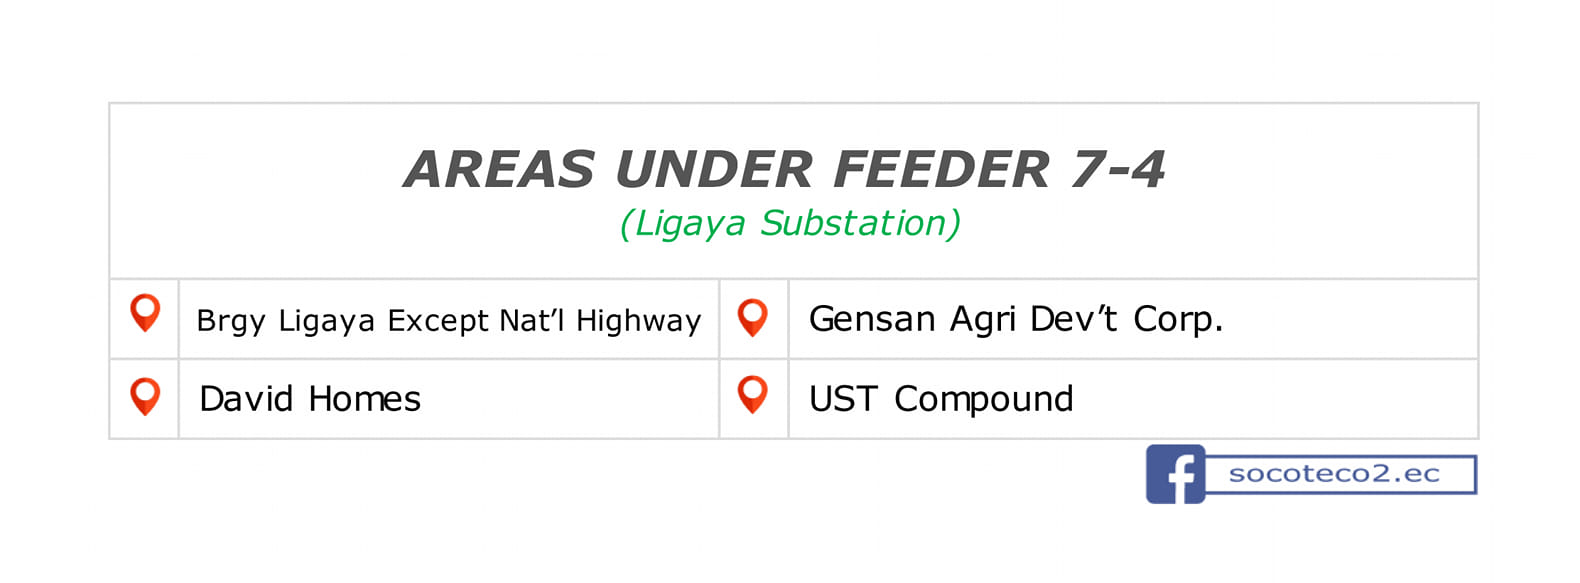Click the location pin beside Brgy Ligaya
The width and height of the screenshot is (1580, 583).
coord(145,314)
